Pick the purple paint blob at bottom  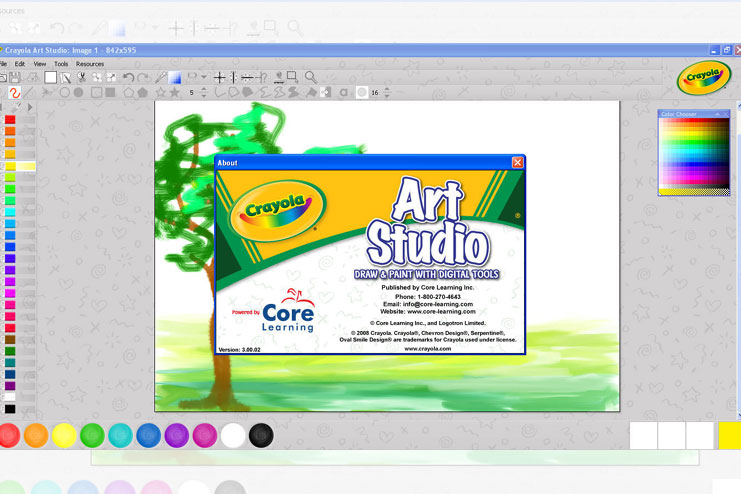click(177, 435)
